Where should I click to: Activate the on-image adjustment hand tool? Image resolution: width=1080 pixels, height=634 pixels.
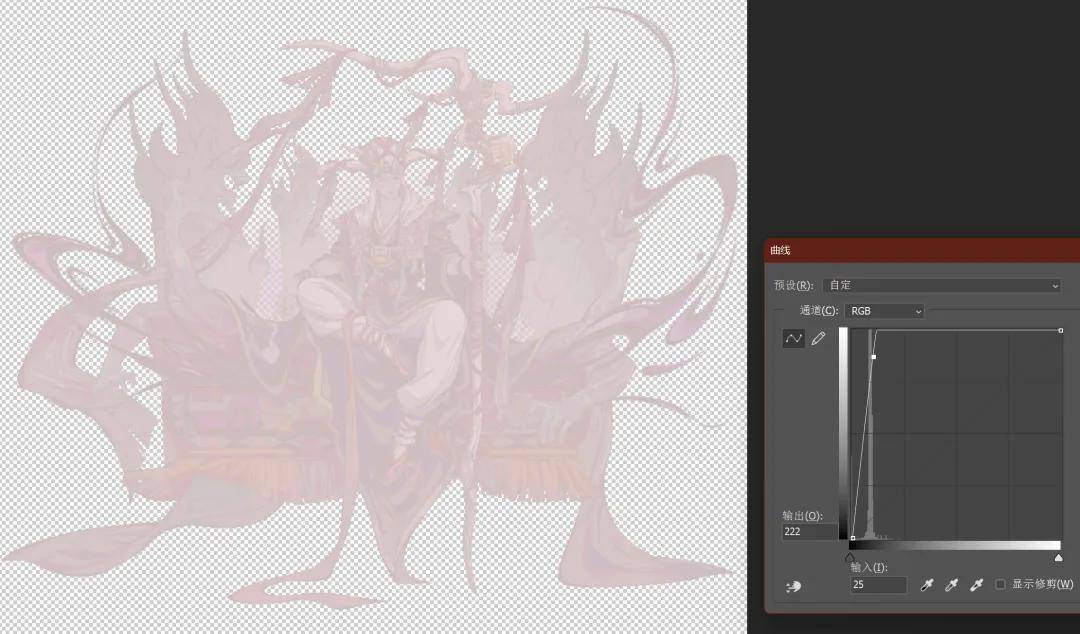[x=794, y=586]
